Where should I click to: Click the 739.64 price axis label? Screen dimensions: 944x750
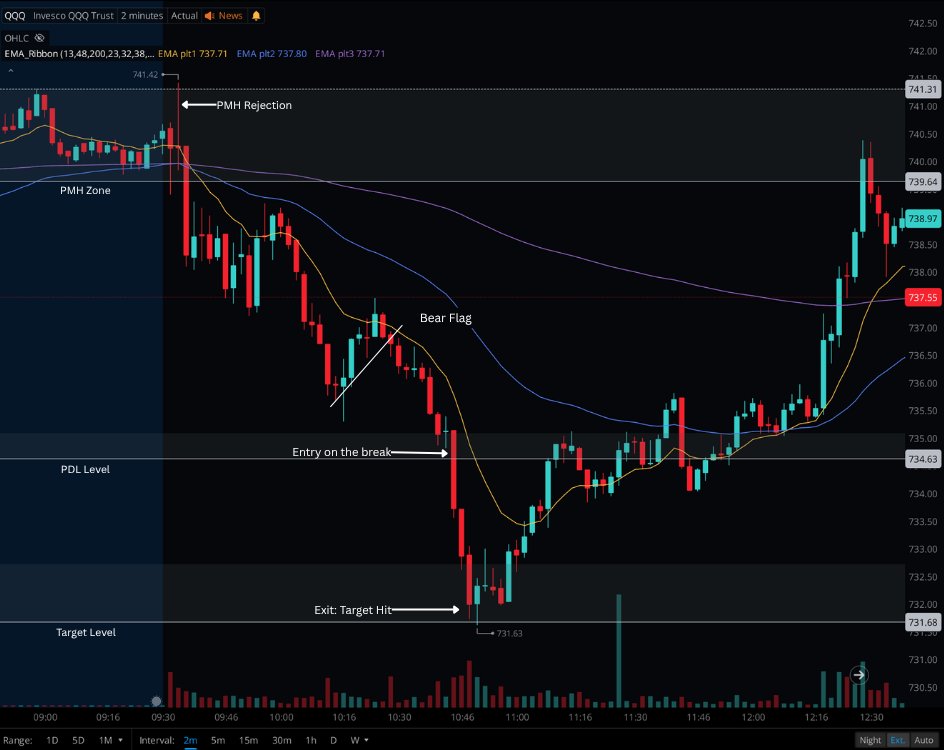(922, 182)
